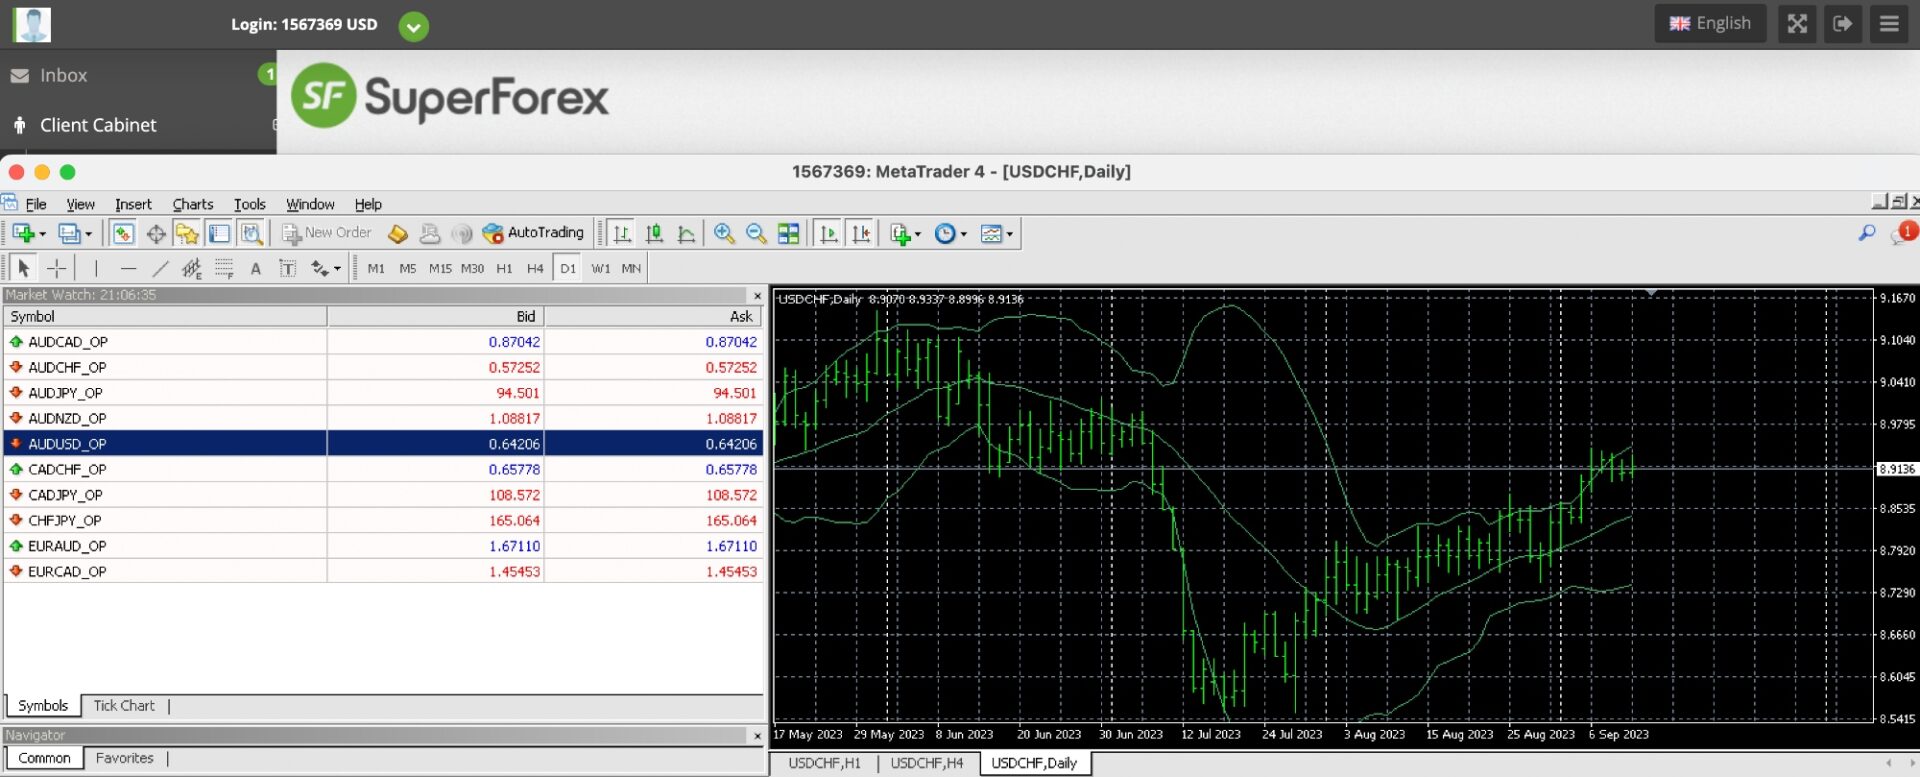The height and width of the screenshot is (777, 1920).
Task: Select the EURCAD_OP symbol row
Action: point(383,572)
